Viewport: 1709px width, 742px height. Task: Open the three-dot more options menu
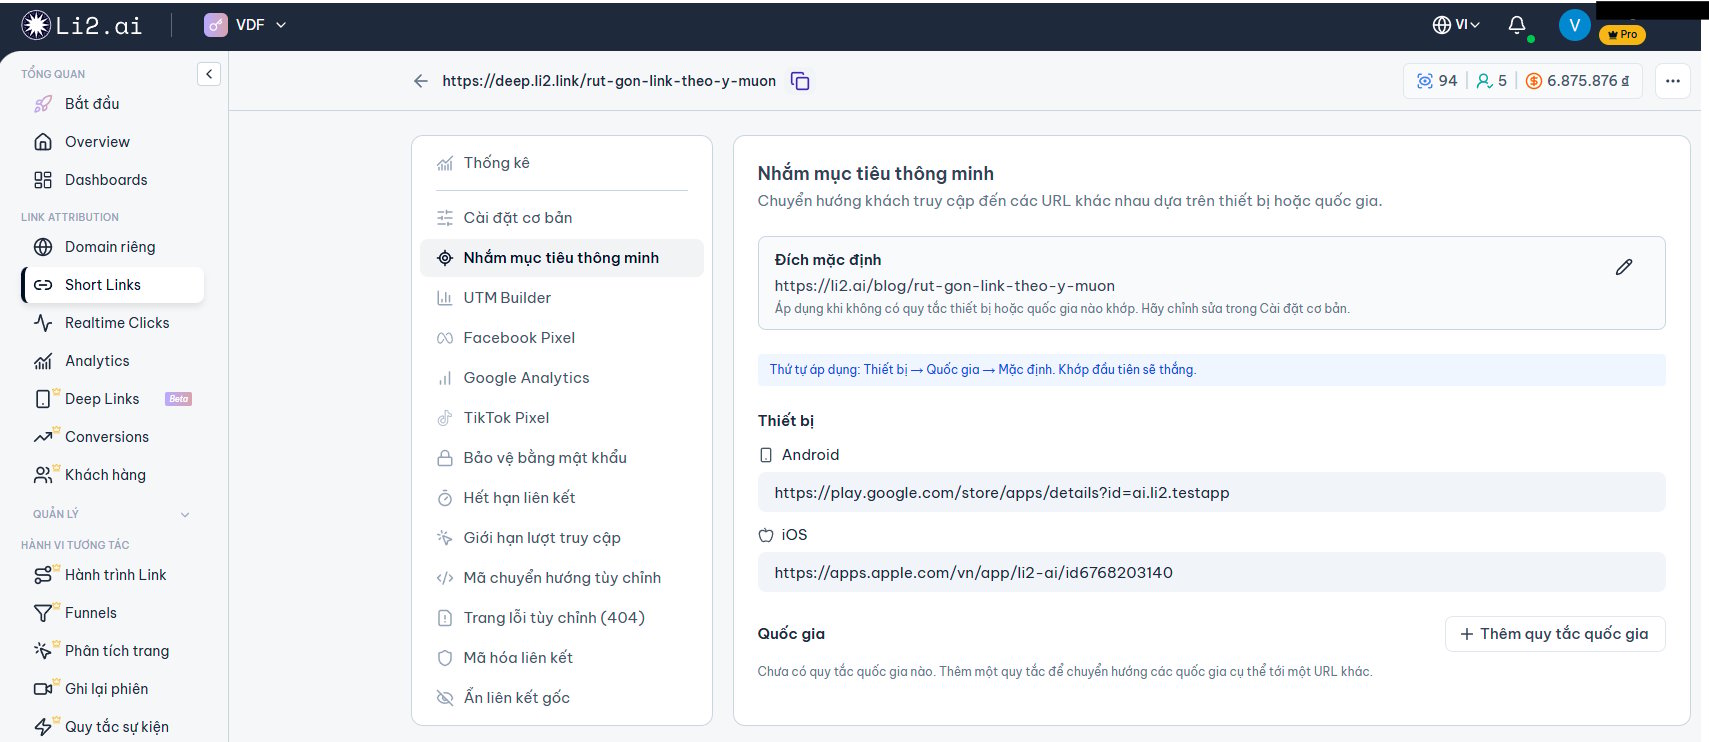(1673, 81)
